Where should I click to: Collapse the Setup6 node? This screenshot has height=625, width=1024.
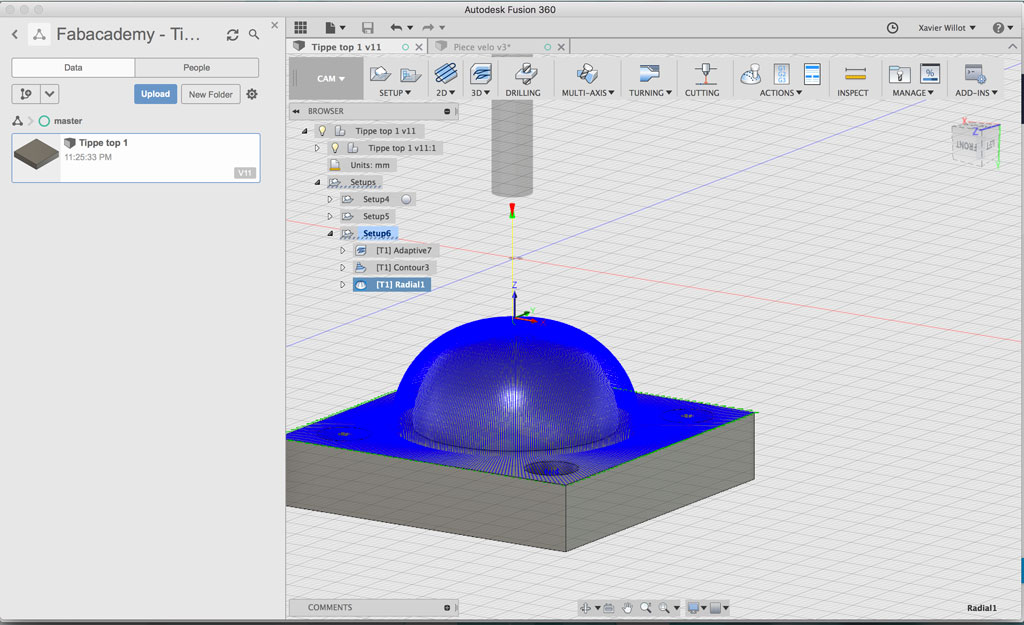[330, 233]
